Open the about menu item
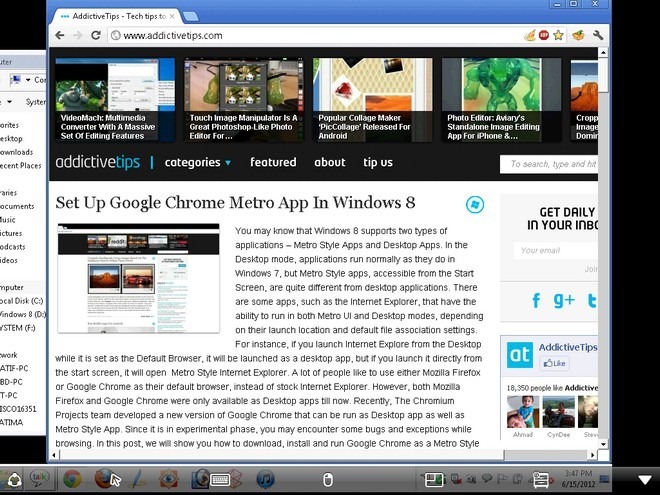The image size is (660, 495). click(330, 162)
